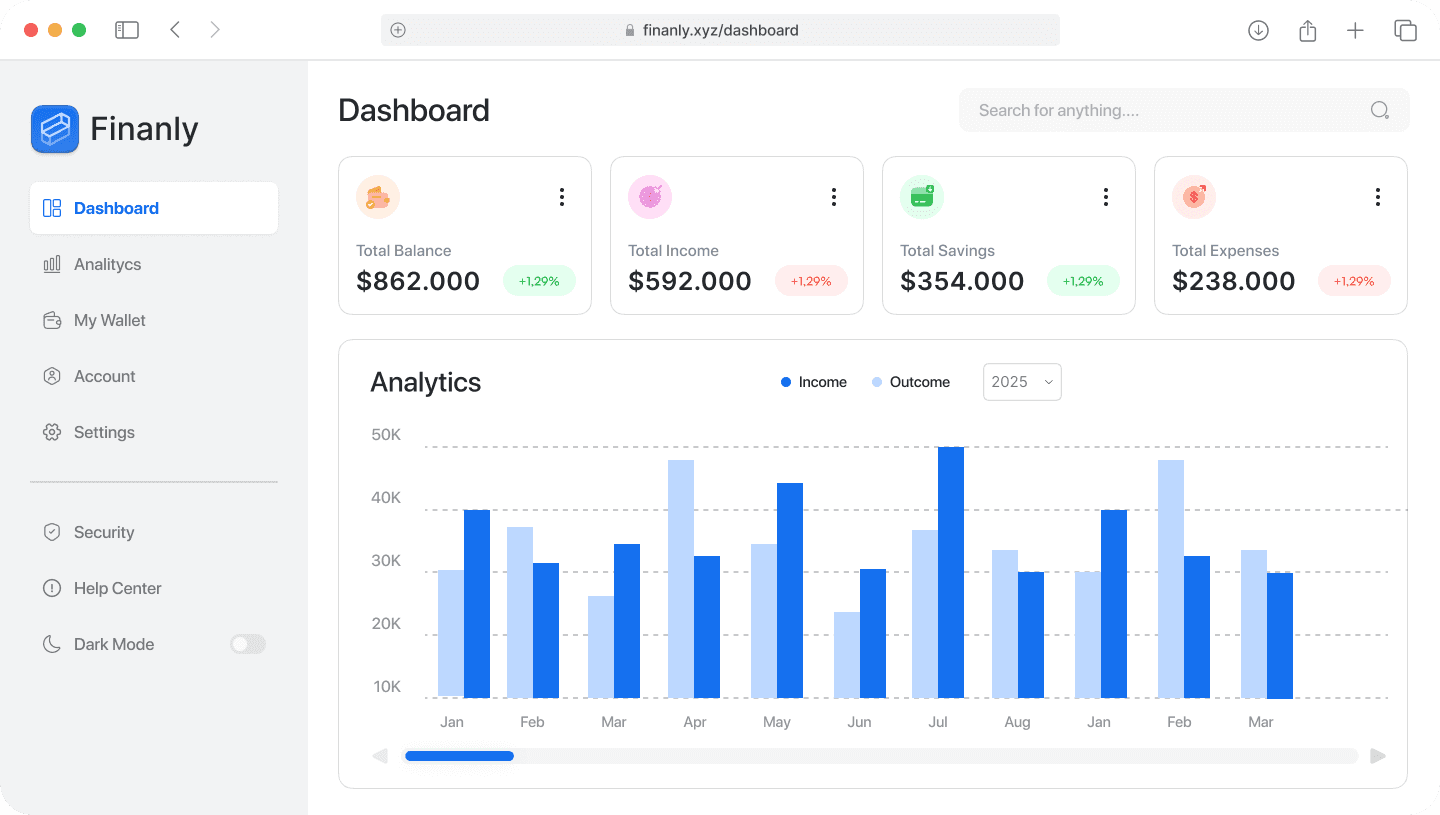Viewport: 1440px width, 815px height.
Task: Open the Total Income card options menu
Action: point(834,197)
